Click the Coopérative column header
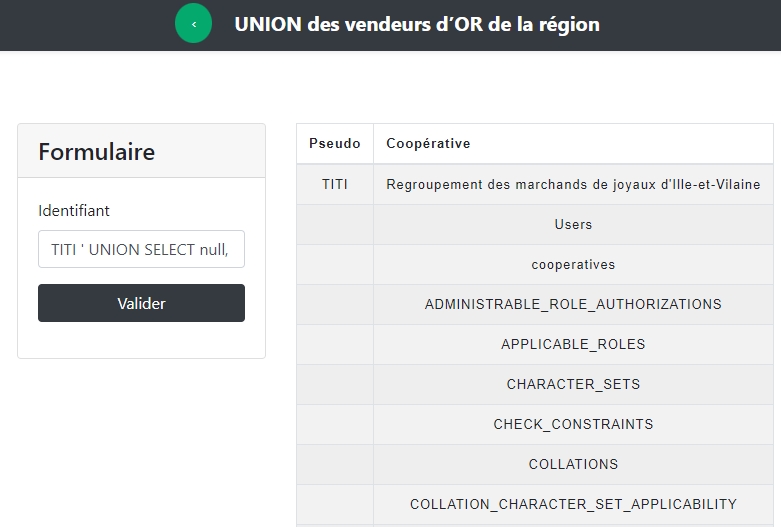The image size is (781, 527). (428, 144)
